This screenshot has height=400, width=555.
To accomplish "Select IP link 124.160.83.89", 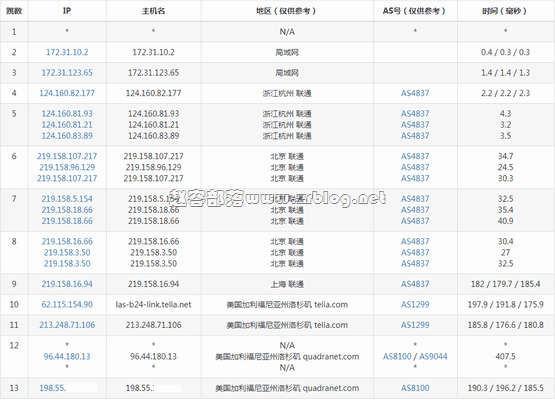I will 67,136.
